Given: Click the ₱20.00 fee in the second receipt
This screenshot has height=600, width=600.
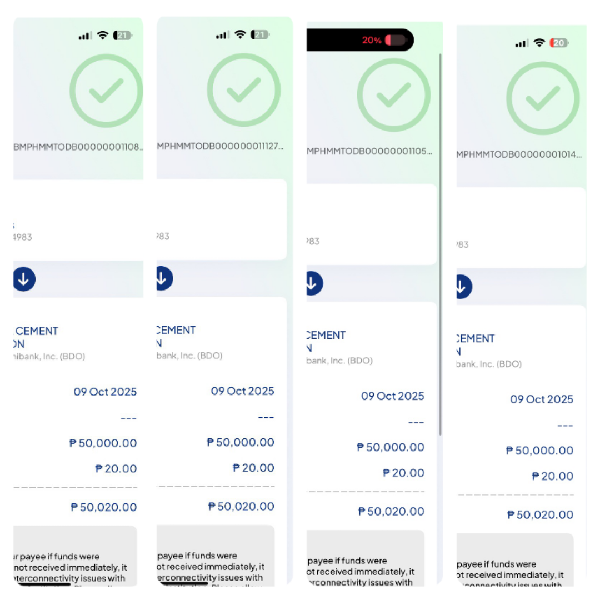Looking at the screenshot, I should point(253,467).
